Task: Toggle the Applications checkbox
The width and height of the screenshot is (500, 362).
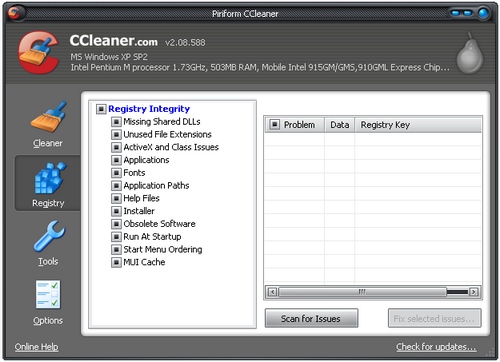Action: point(116,160)
